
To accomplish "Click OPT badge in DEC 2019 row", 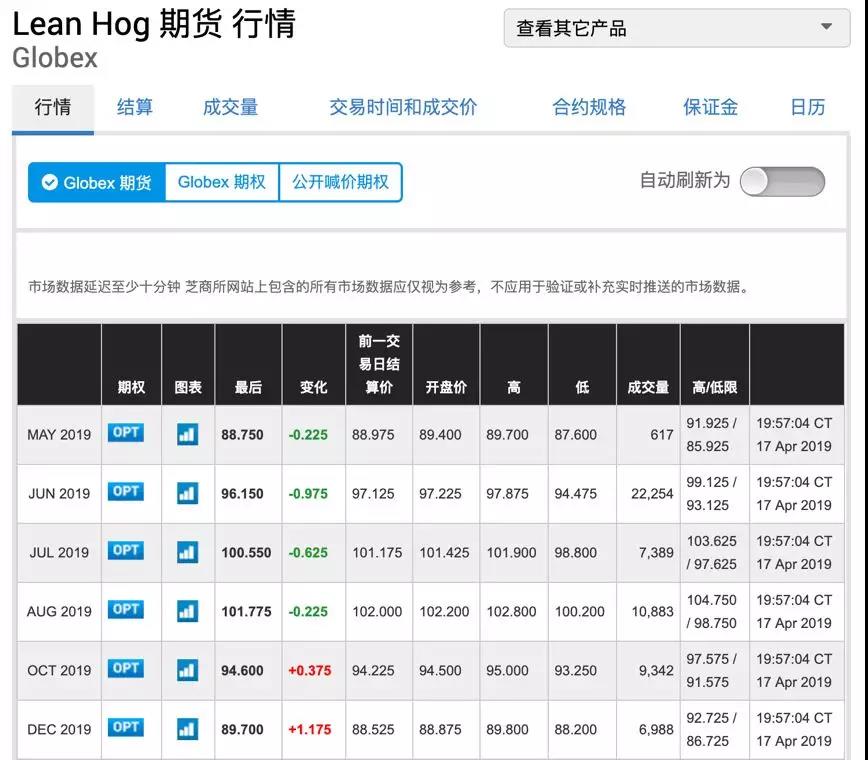I will click(x=126, y=727).
